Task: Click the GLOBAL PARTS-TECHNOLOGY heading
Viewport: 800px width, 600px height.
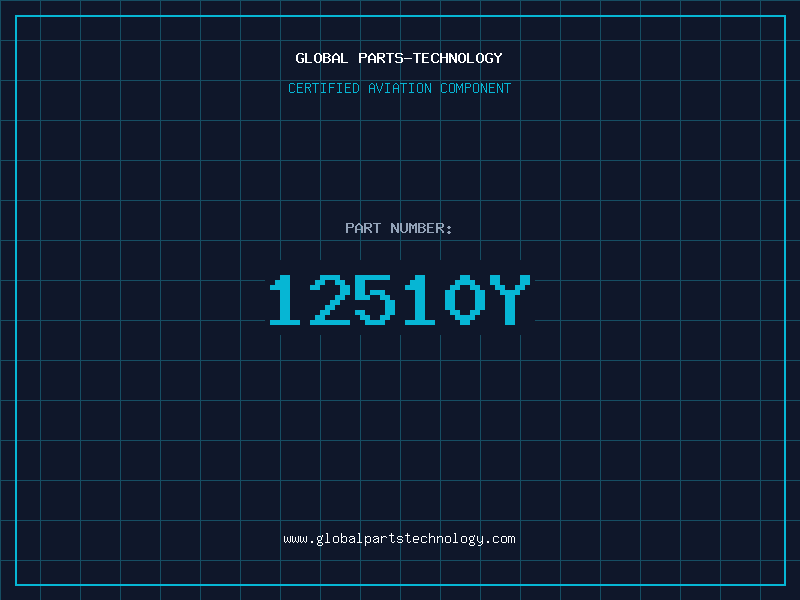Action: click(399, 58)
